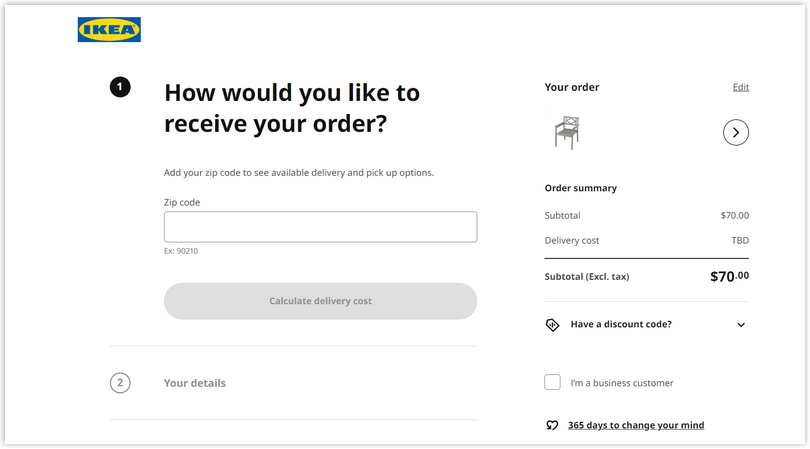The image size is (810, 449).
Task: Click the heart icon beside 365 days
Action: [552, 425]
